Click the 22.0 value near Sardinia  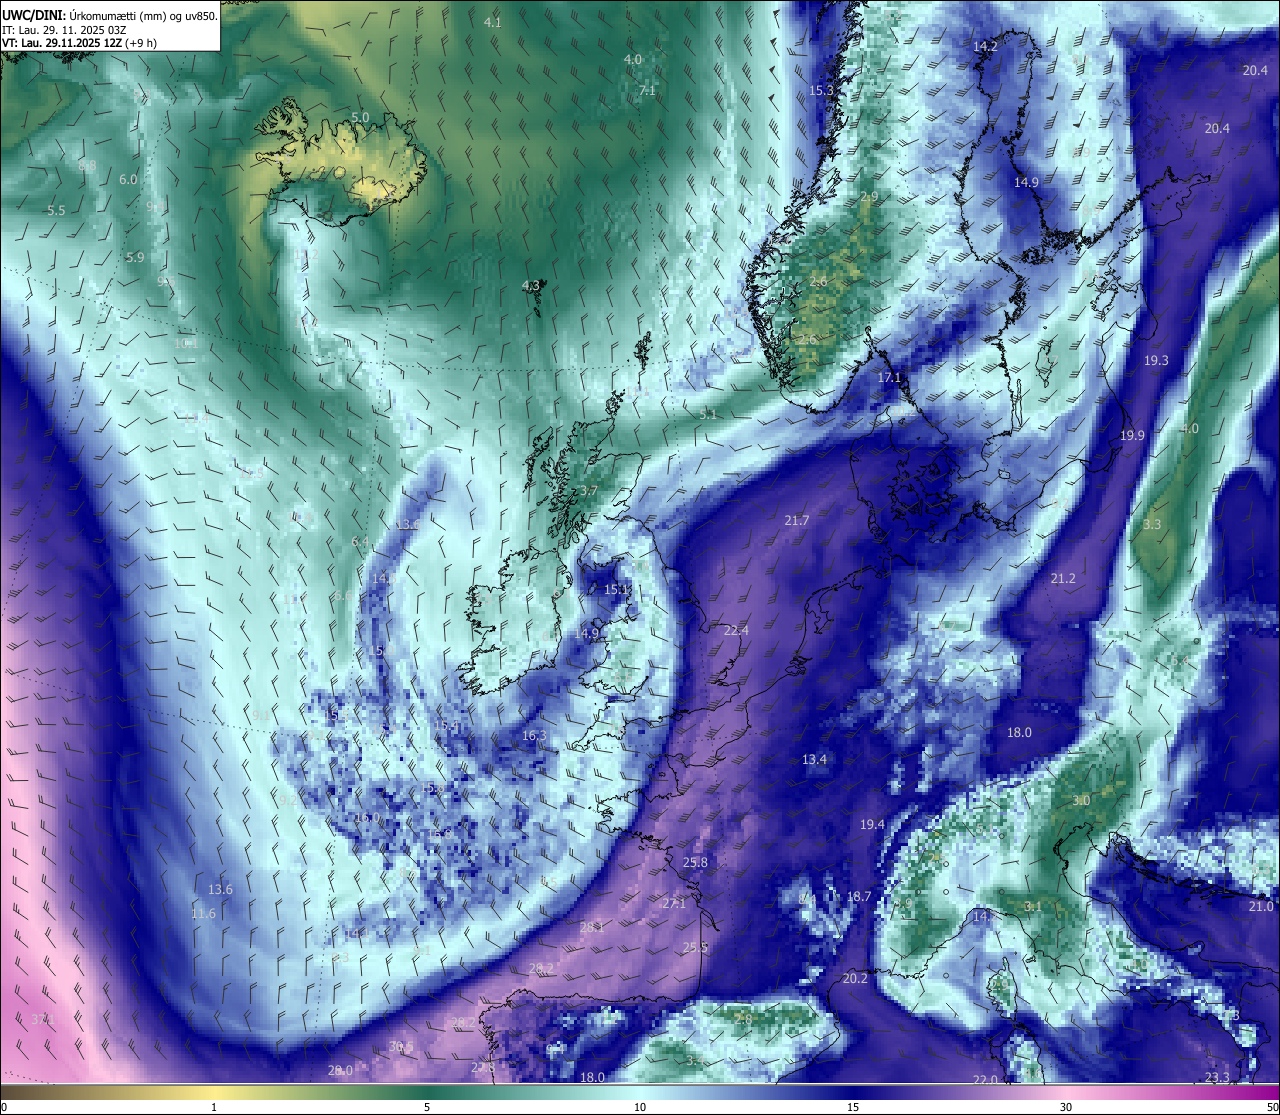tap(985, 1079)
